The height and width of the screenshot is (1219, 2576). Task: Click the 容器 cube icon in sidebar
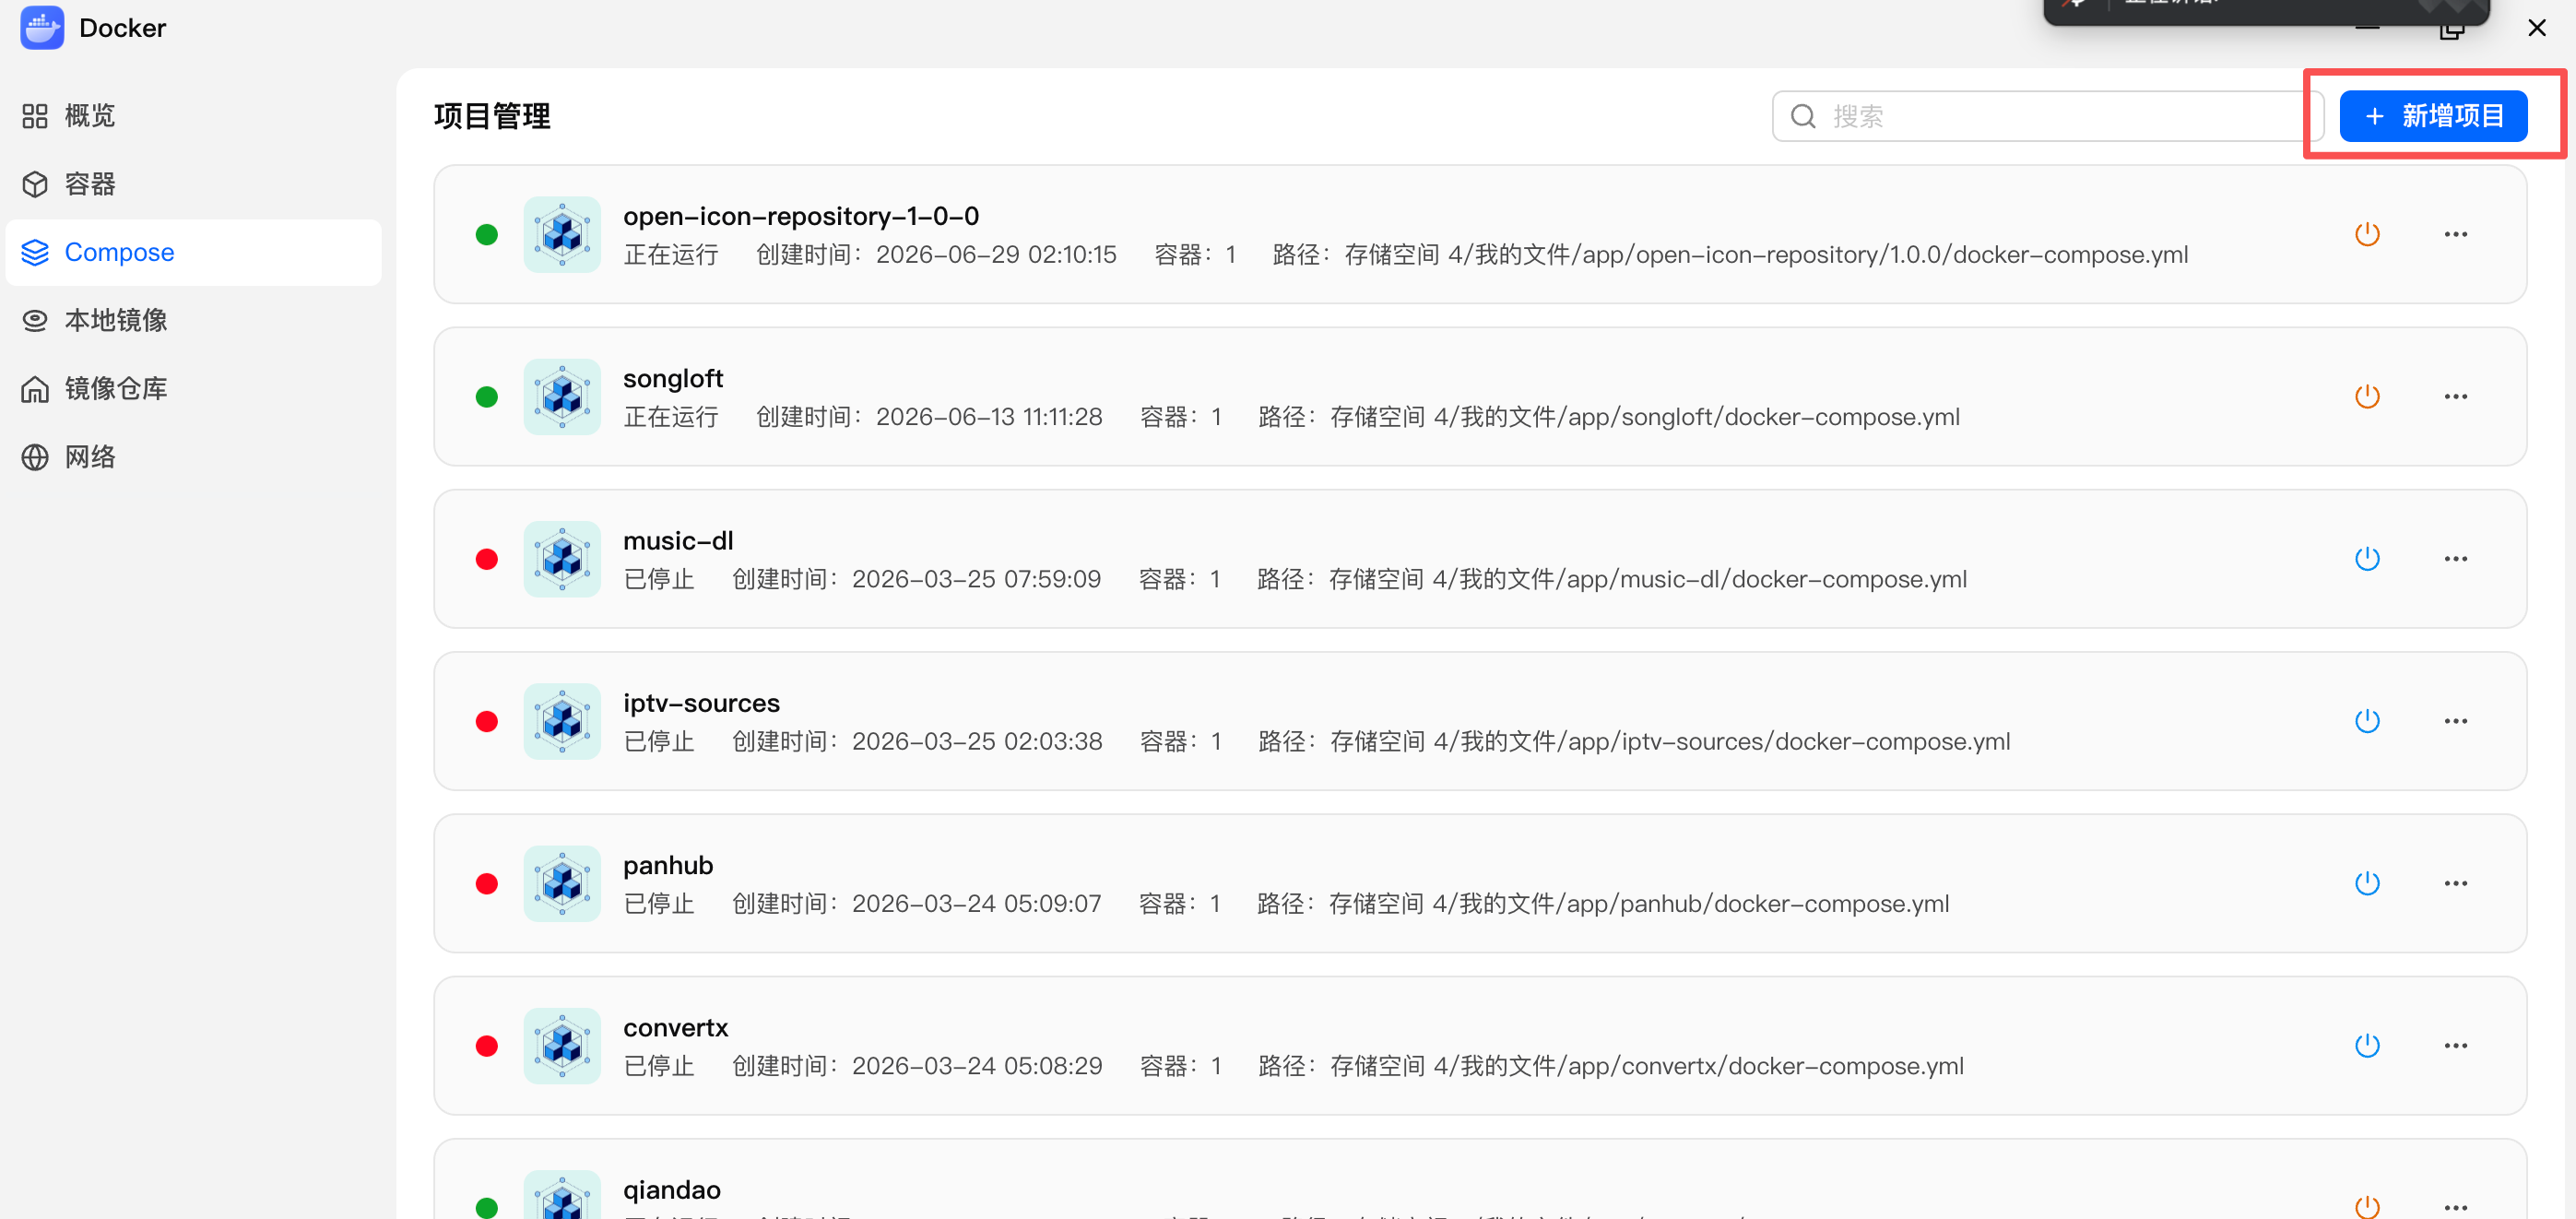(x=35, y=184)
